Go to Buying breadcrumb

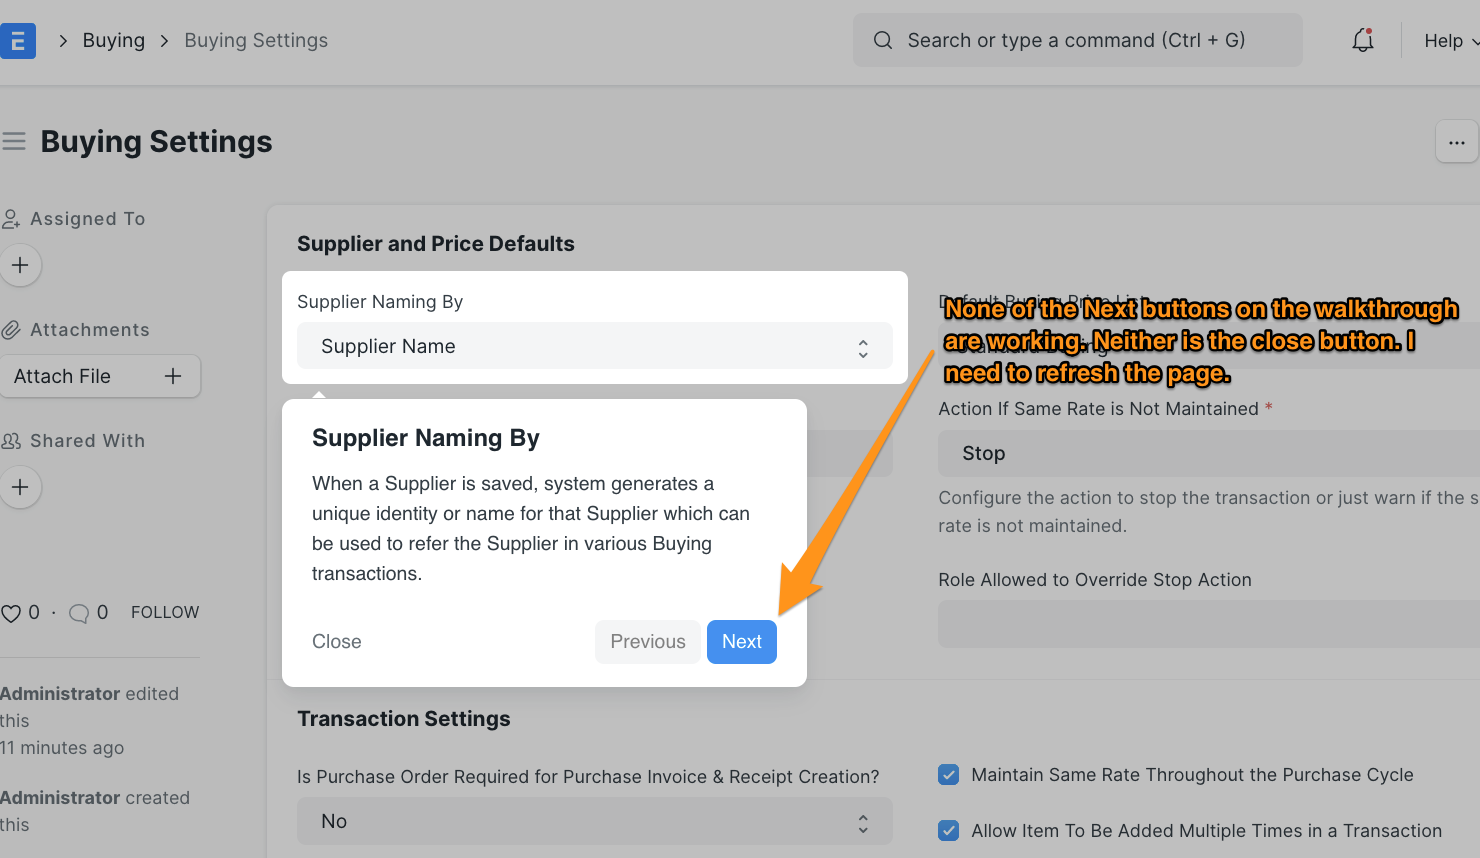114,40
